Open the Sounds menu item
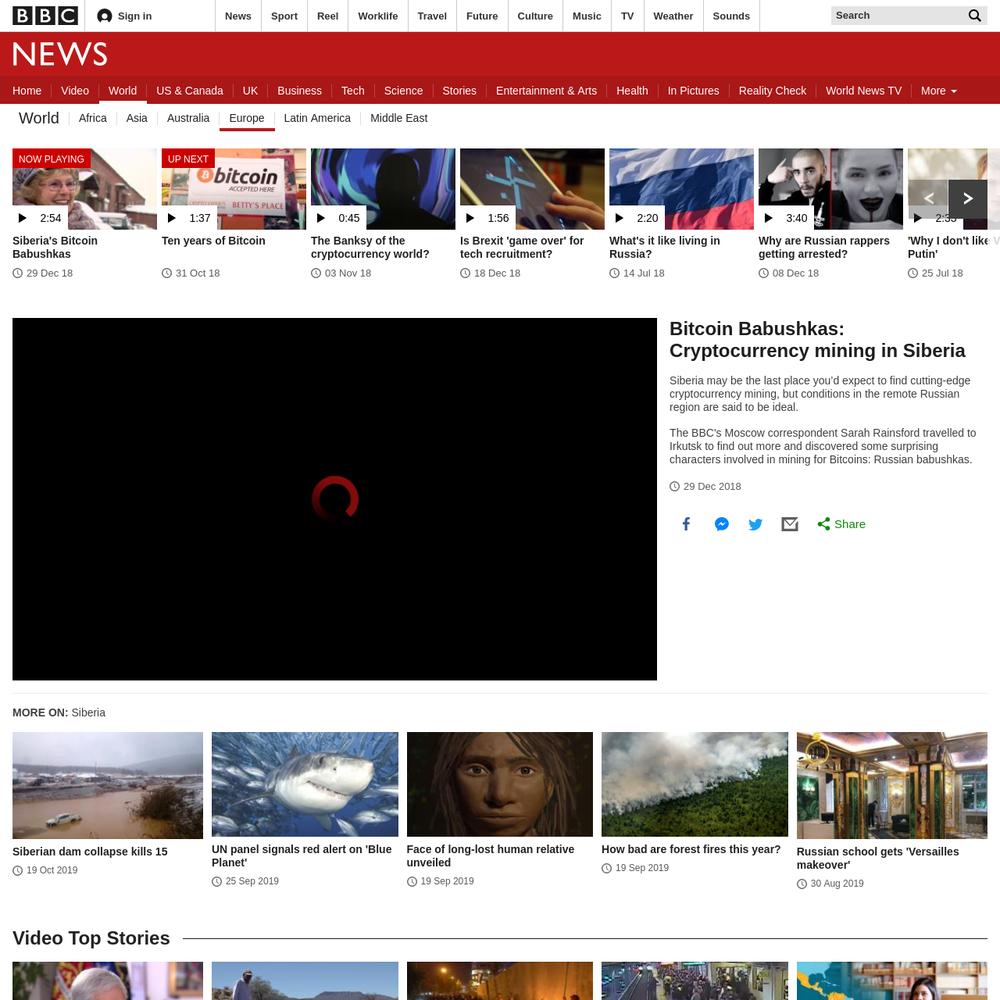This screenshot has width=1000, height=1000. 731,16
